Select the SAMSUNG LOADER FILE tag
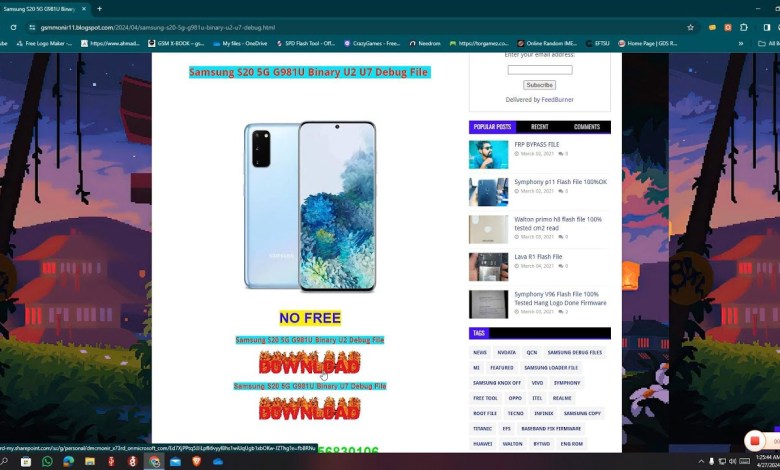780x470 pixels. coord(551,368)
